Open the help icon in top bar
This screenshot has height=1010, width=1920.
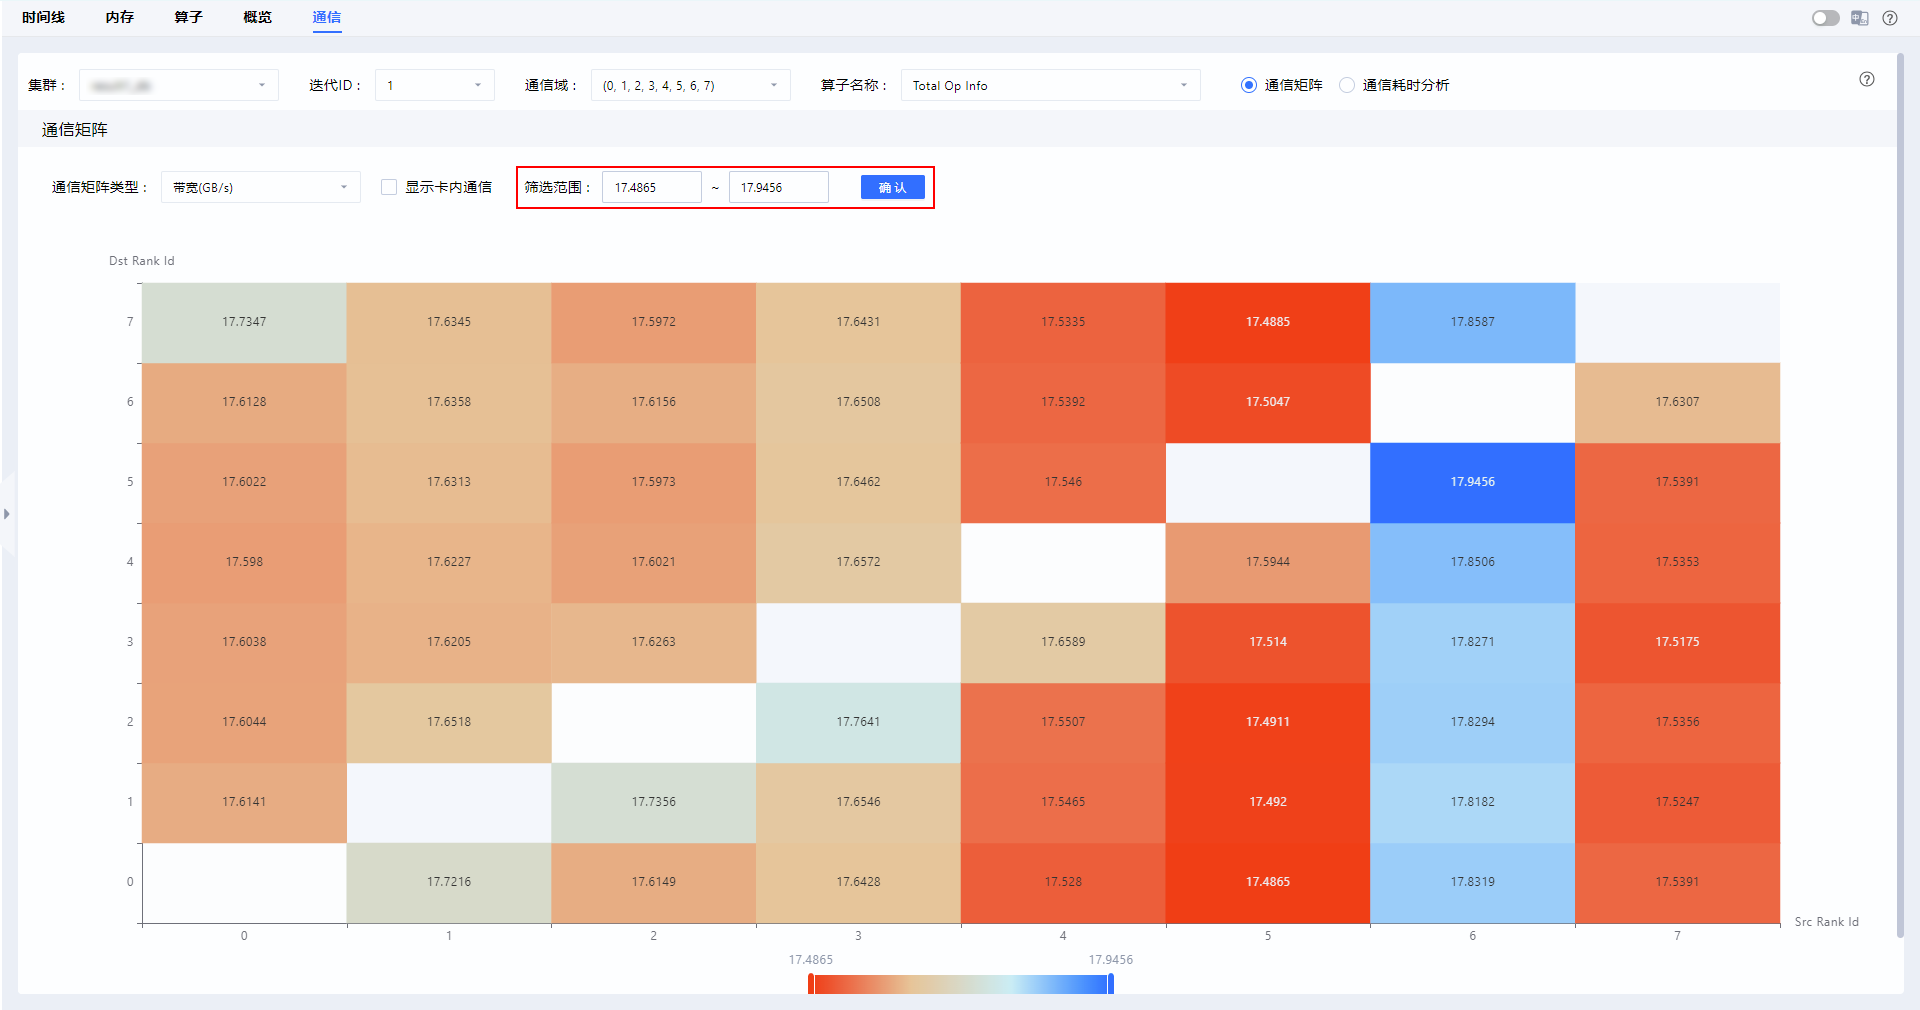[x=1889, y=18]
